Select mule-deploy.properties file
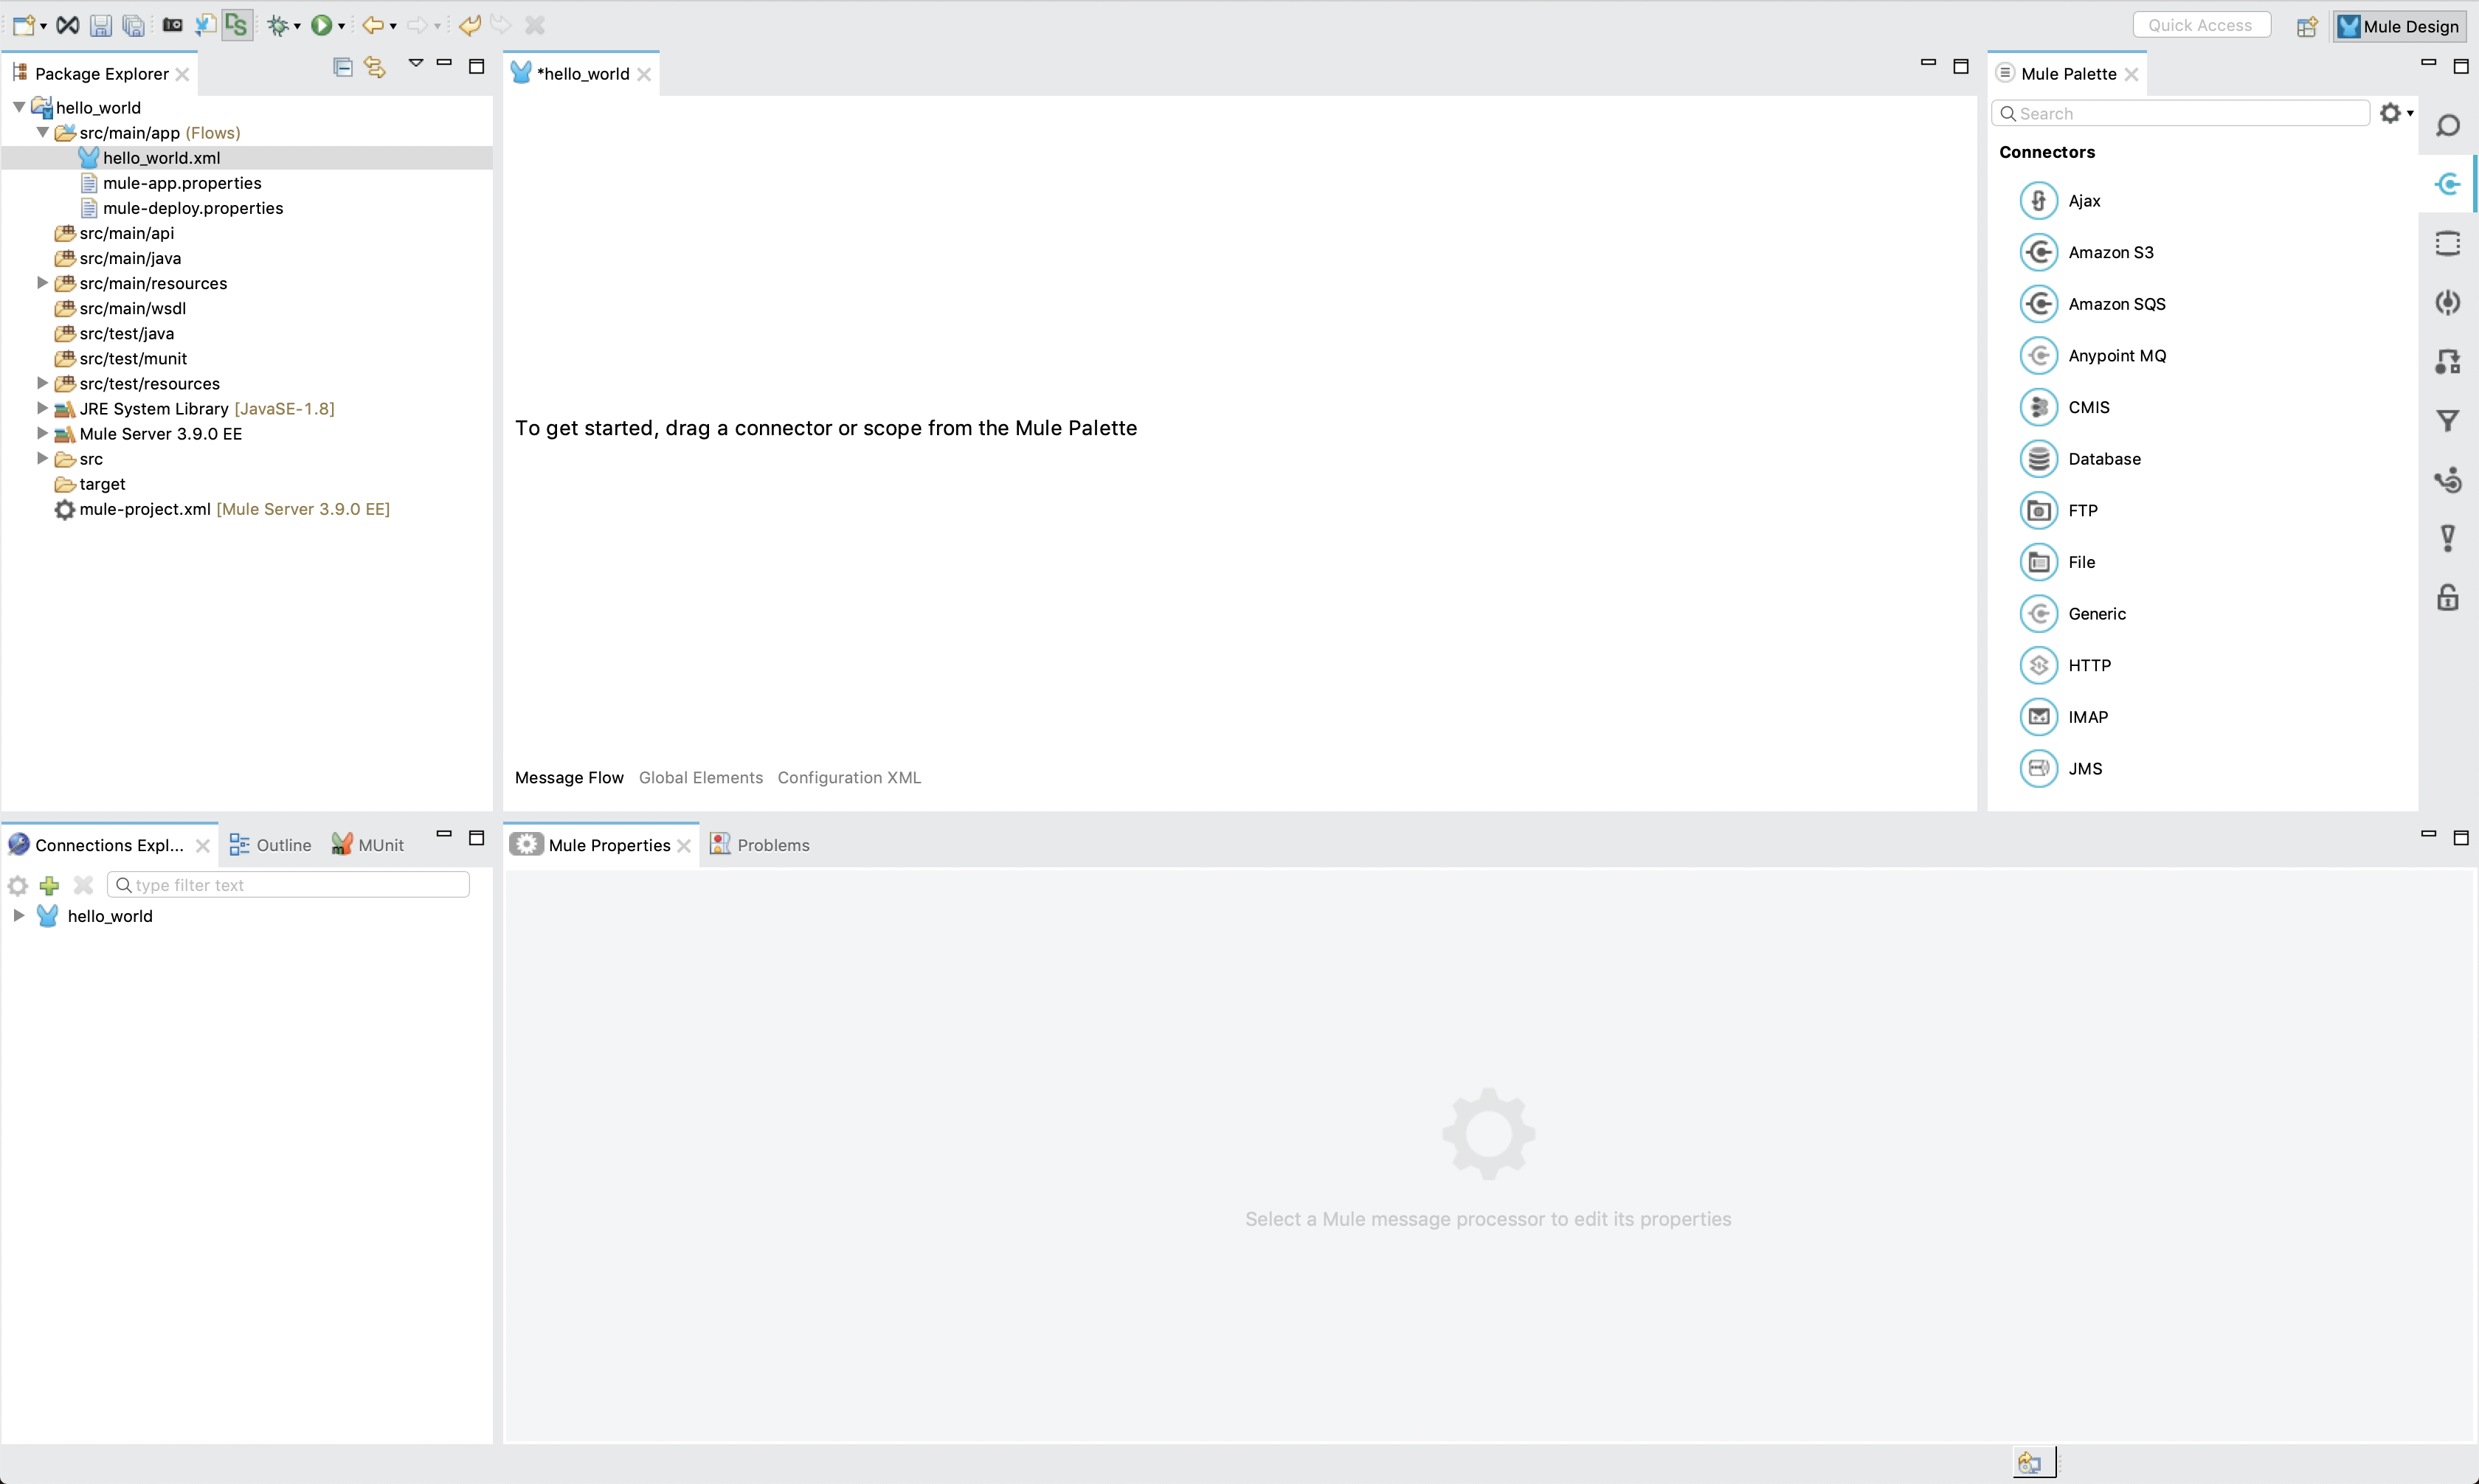The image size is (2479, 1484). tap(193, 208)
